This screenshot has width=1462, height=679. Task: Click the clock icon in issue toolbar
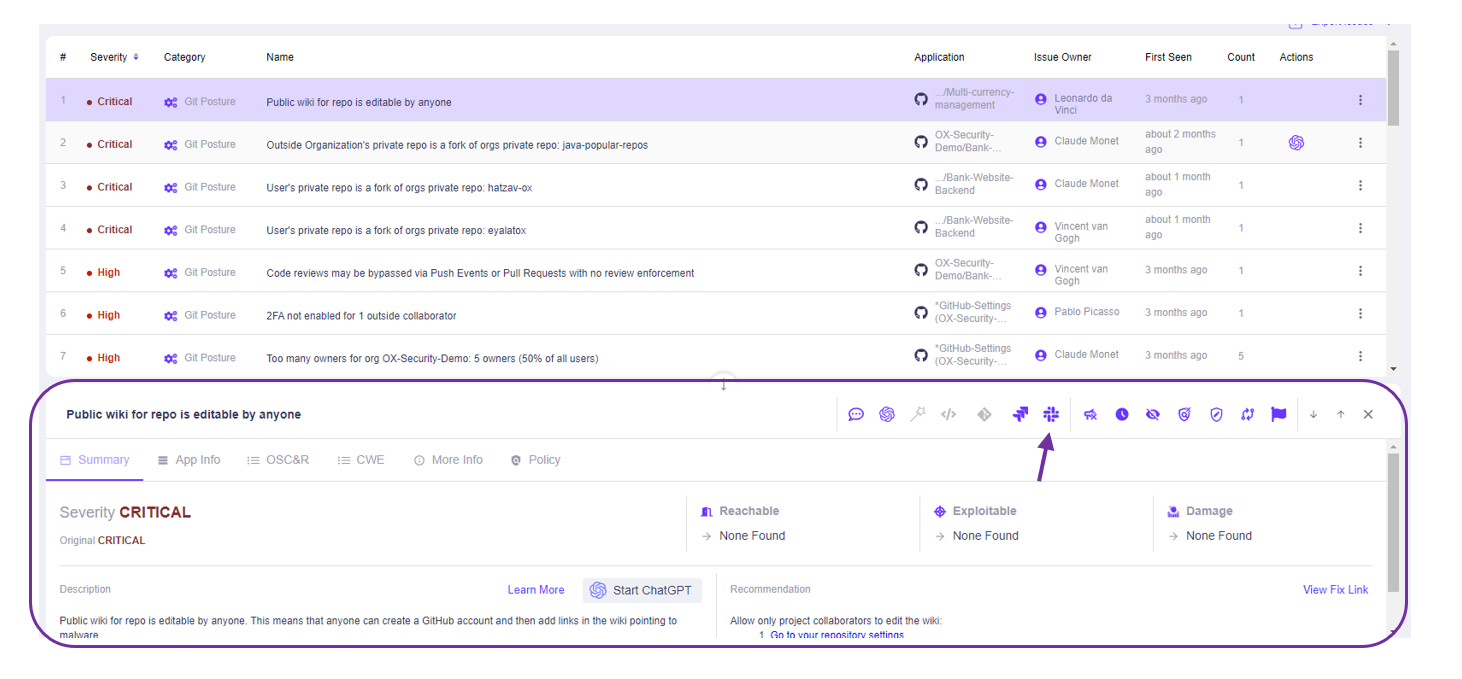click(x=1122, y=414)
